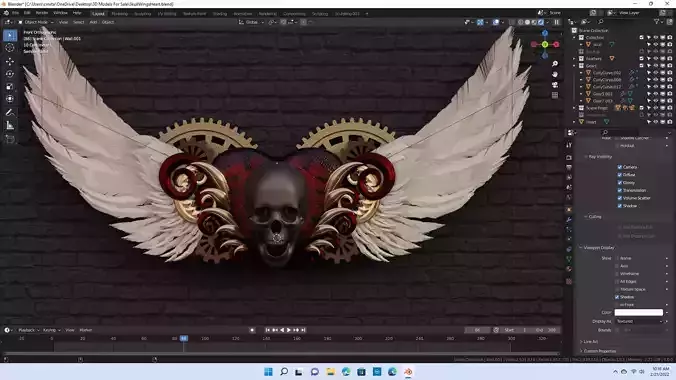
Task: Toggle Diffuse ray visibility checkbox
Action: pyautogui.click(x=620, y=175)
